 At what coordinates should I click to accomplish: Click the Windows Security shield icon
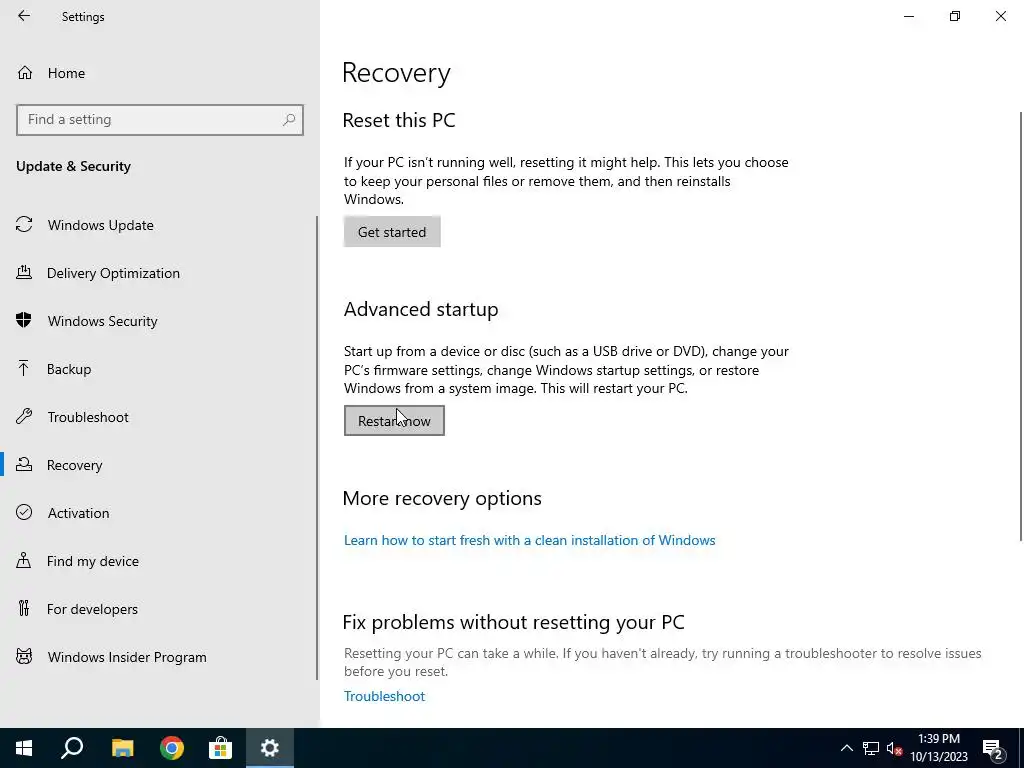(x=24, y=320)
